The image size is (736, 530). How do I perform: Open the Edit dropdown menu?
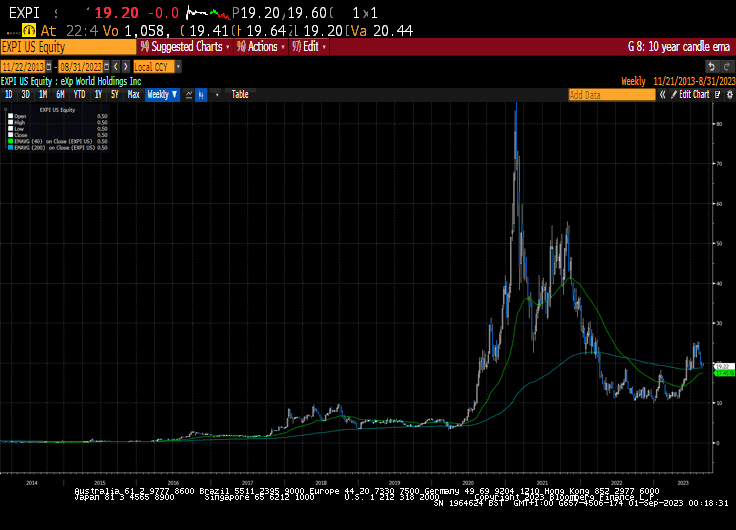tap(309, 46)
